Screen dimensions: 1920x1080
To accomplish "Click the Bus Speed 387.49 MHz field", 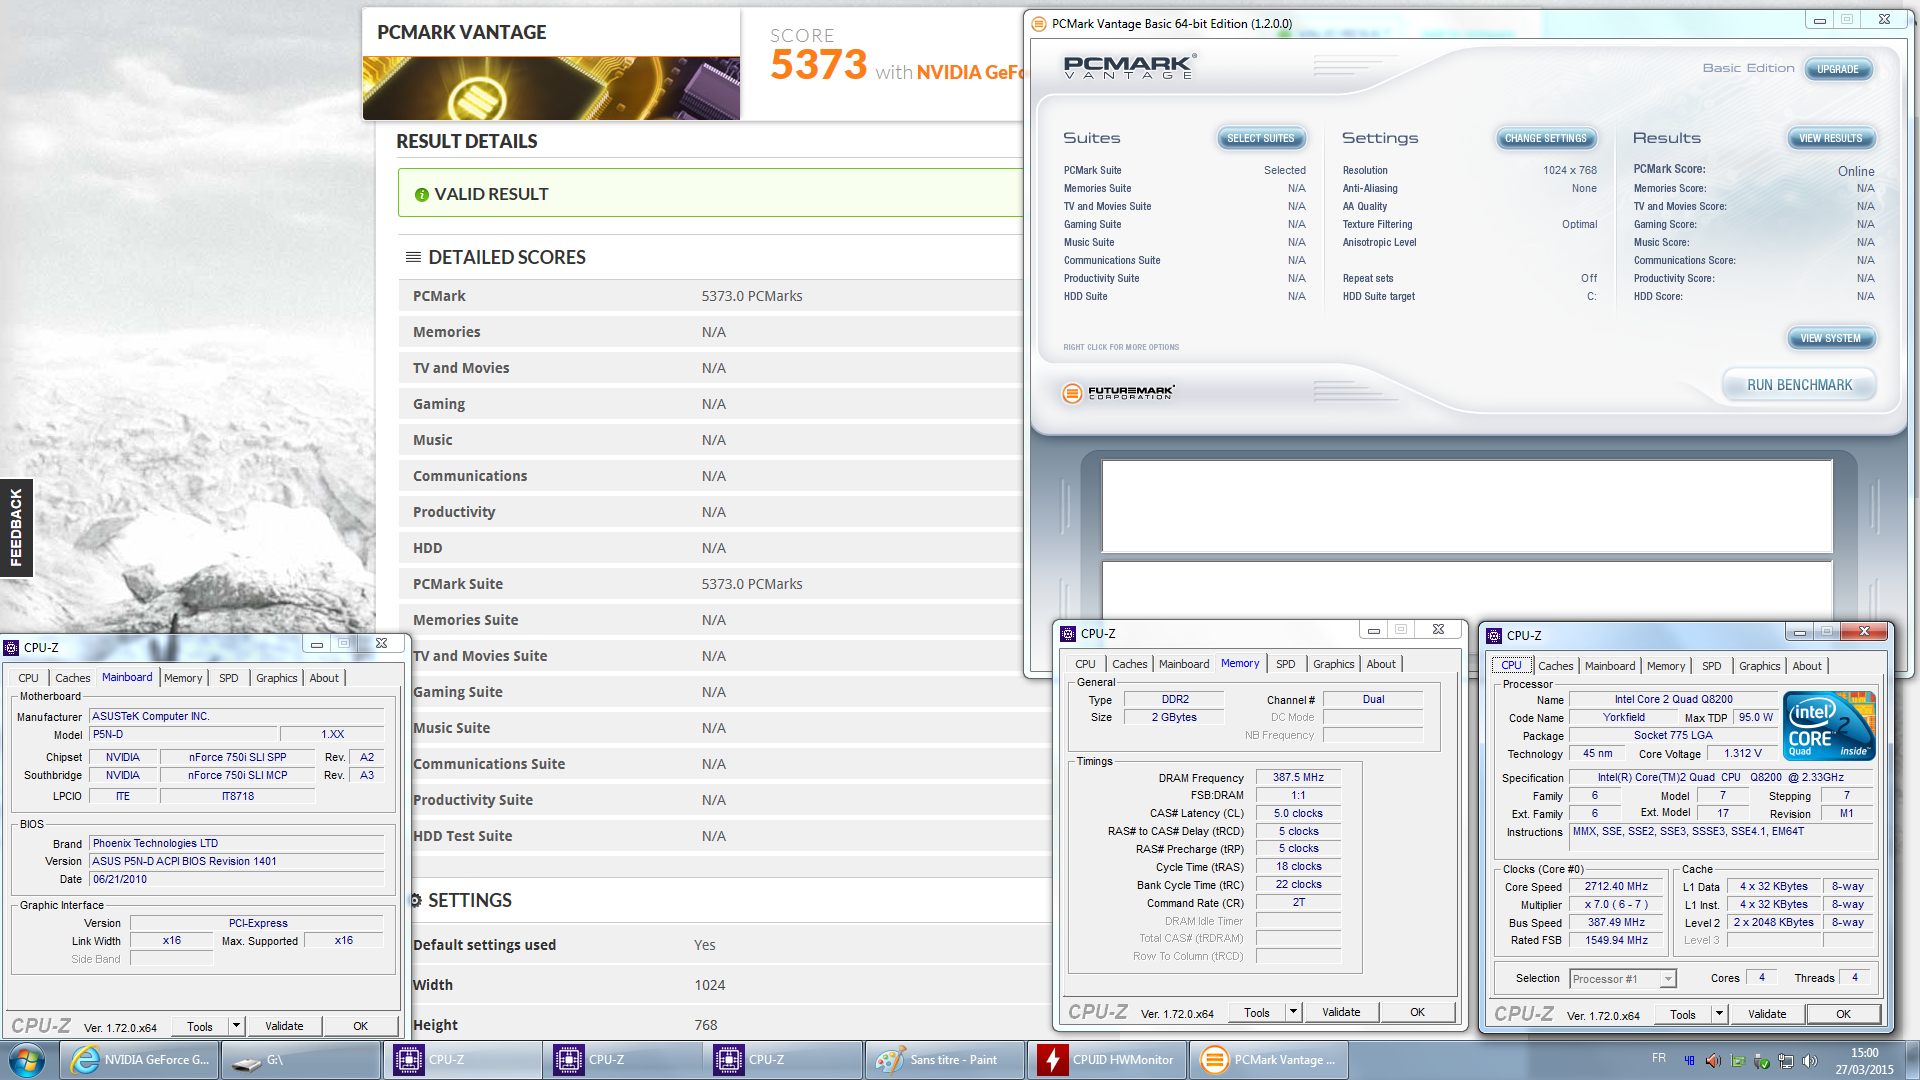I will click(x=1616, y=923).
